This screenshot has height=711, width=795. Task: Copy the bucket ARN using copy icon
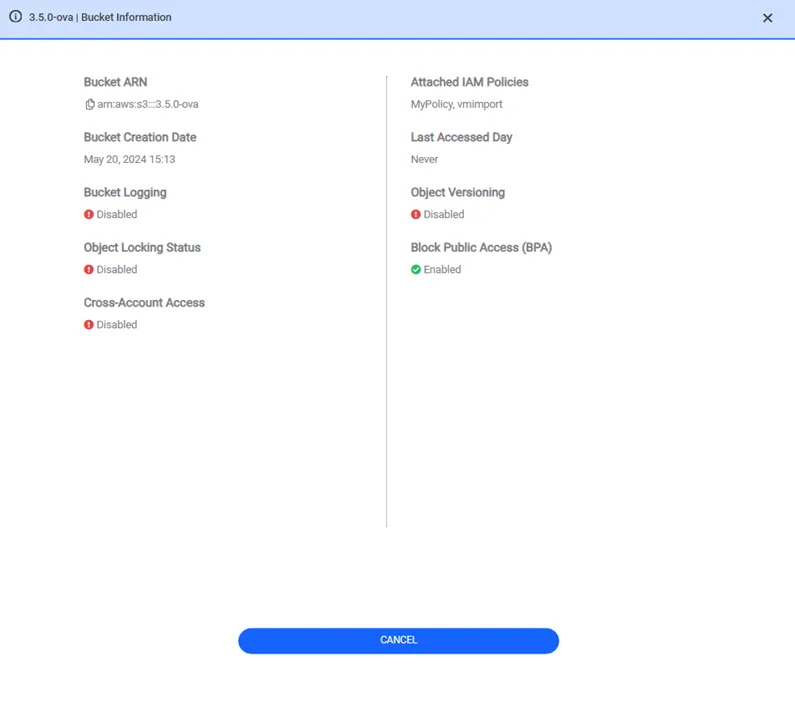pos(90,104)
